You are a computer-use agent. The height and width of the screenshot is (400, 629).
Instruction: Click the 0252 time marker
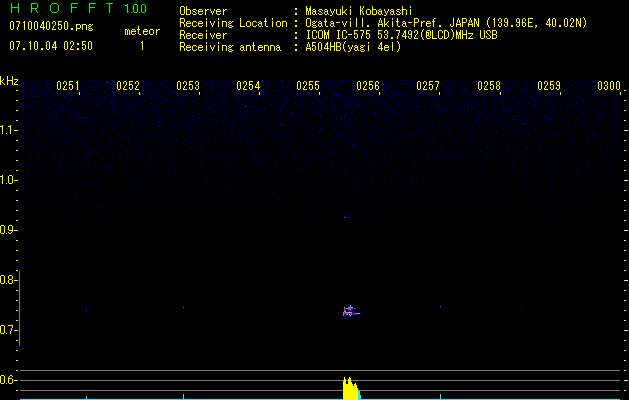click(x=128, y=86)
